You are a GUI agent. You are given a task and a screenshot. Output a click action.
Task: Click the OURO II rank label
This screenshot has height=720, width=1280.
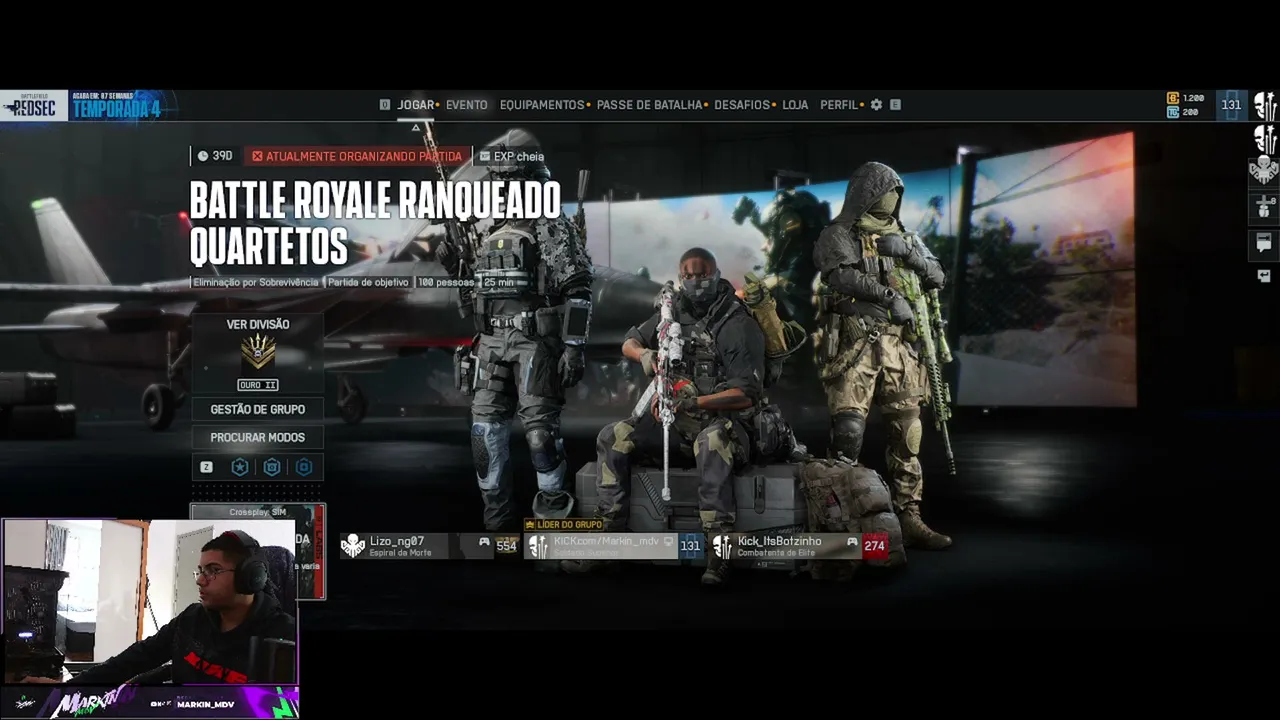point(258,385)
